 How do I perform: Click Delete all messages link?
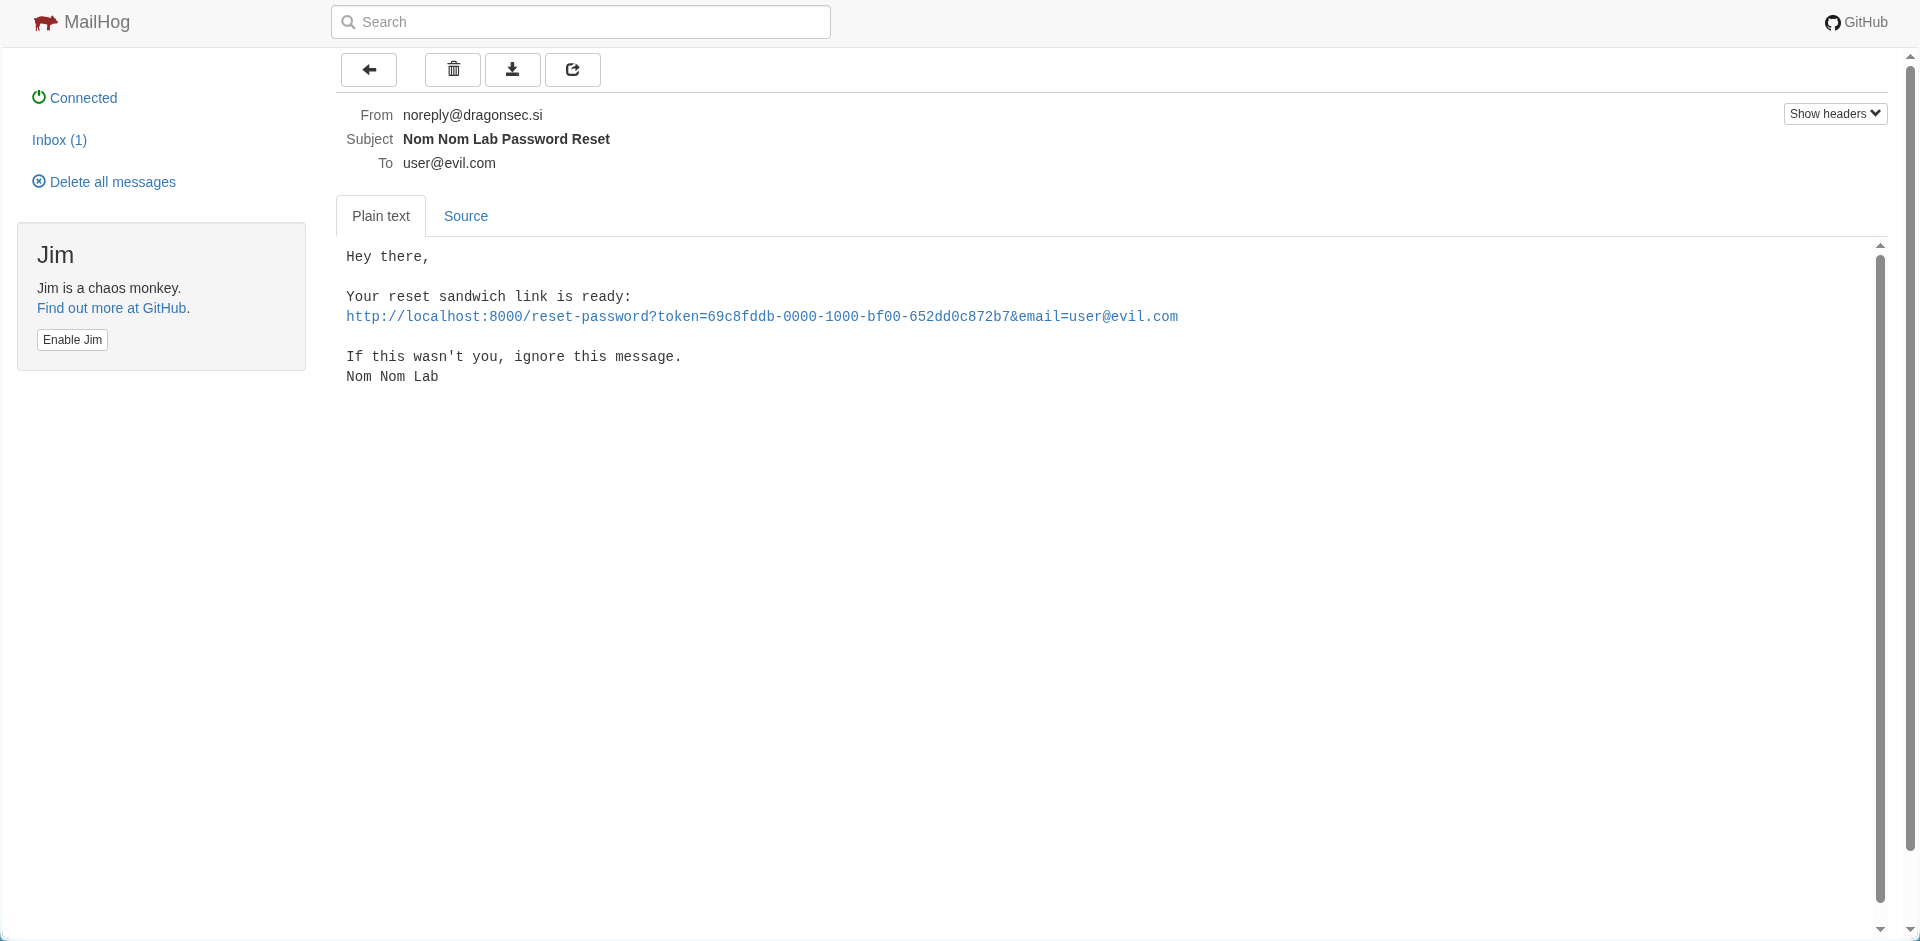pyautogui.click(x=113, y=182)
